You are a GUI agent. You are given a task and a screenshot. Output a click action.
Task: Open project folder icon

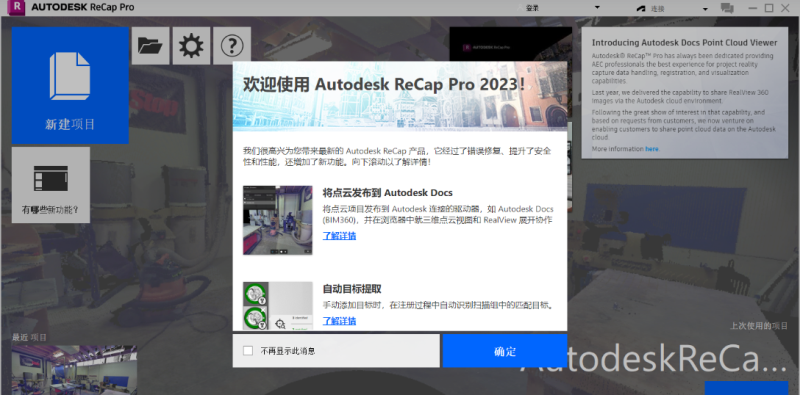pos(151,46)
